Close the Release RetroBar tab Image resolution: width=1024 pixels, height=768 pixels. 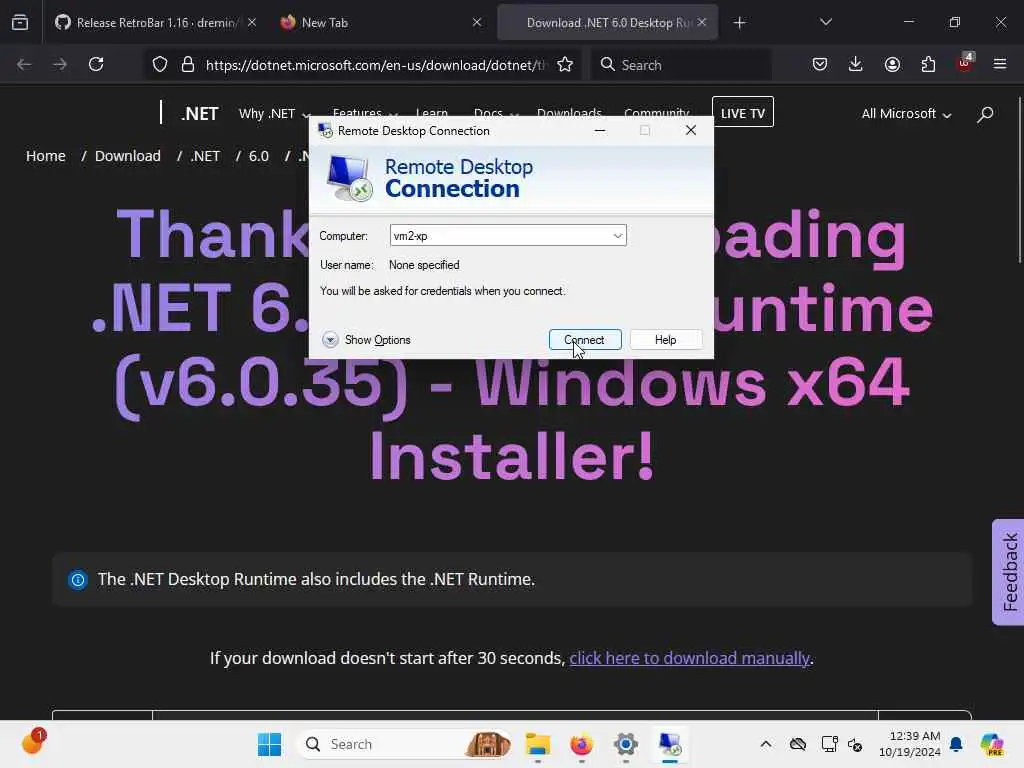coord(252,23)
